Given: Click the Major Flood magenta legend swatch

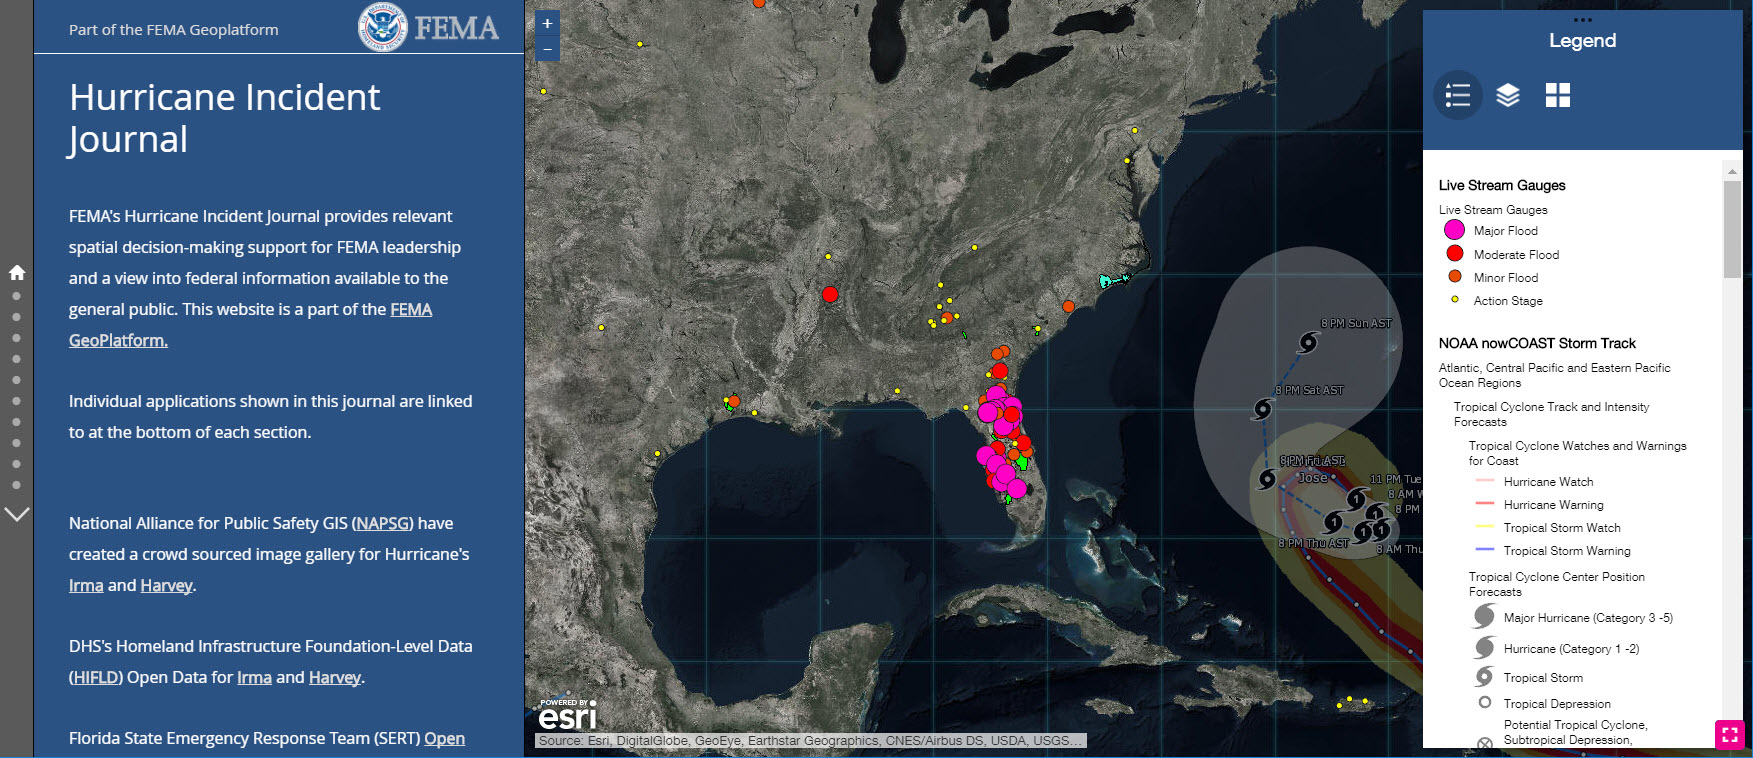Looking at the screenshot, I should 1454,230.
